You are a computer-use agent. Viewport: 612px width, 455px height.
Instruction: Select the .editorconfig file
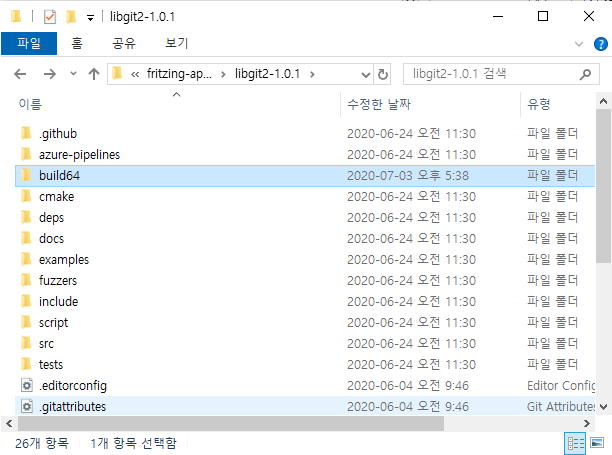pos(305,386)
